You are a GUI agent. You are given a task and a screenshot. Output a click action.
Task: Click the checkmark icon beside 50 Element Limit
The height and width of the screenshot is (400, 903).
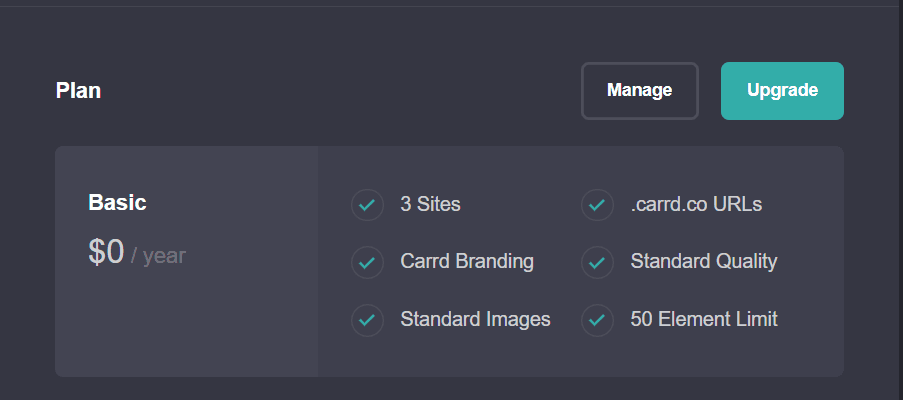597,320
